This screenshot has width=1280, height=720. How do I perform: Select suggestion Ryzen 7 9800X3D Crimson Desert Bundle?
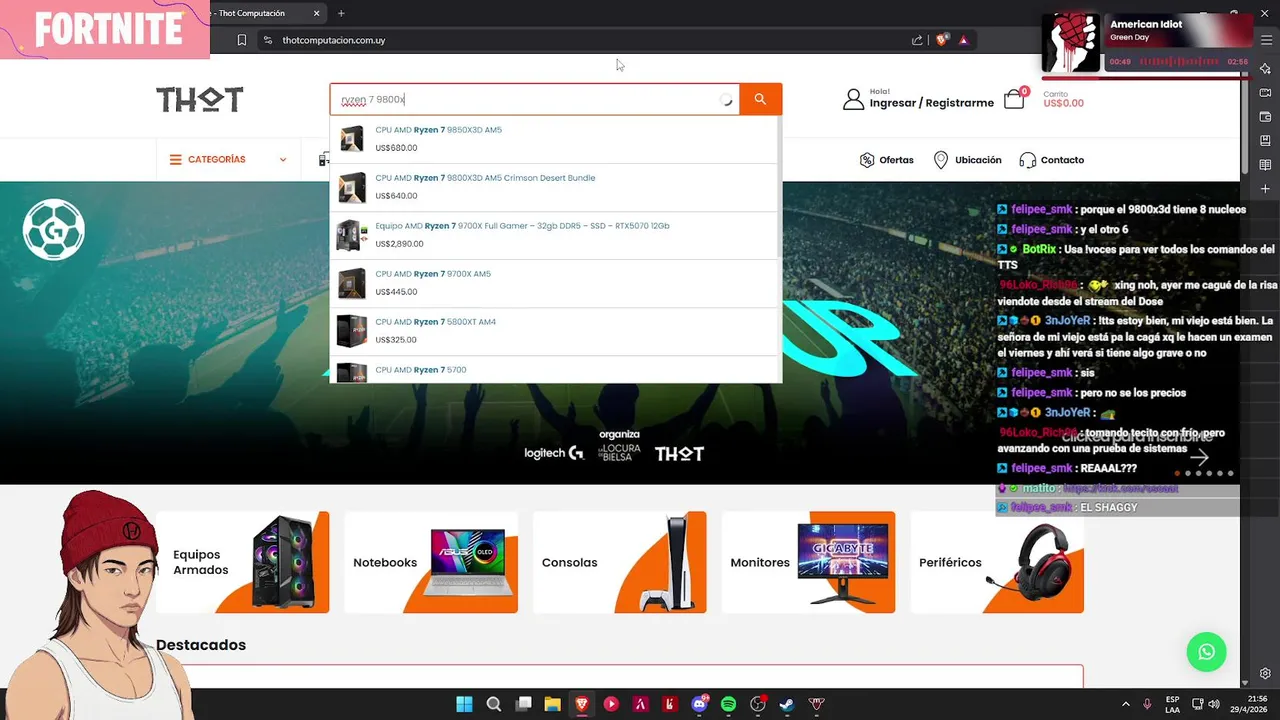point(555,187)
